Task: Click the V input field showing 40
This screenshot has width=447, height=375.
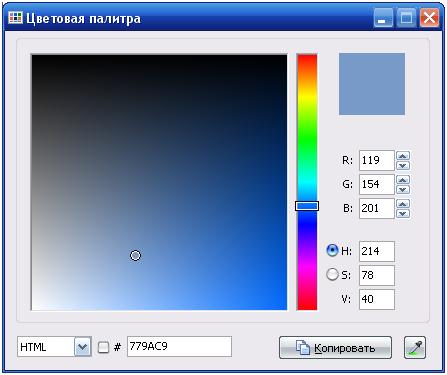Action: (x=377, y=299)
